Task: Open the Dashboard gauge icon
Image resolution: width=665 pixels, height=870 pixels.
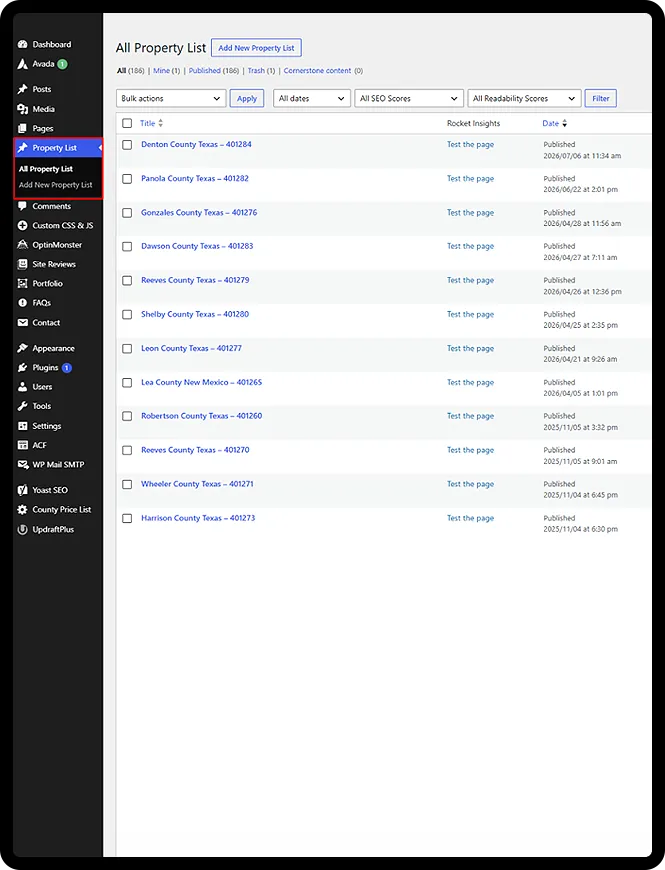Action: pyautogui.click(x=22, y=44)
